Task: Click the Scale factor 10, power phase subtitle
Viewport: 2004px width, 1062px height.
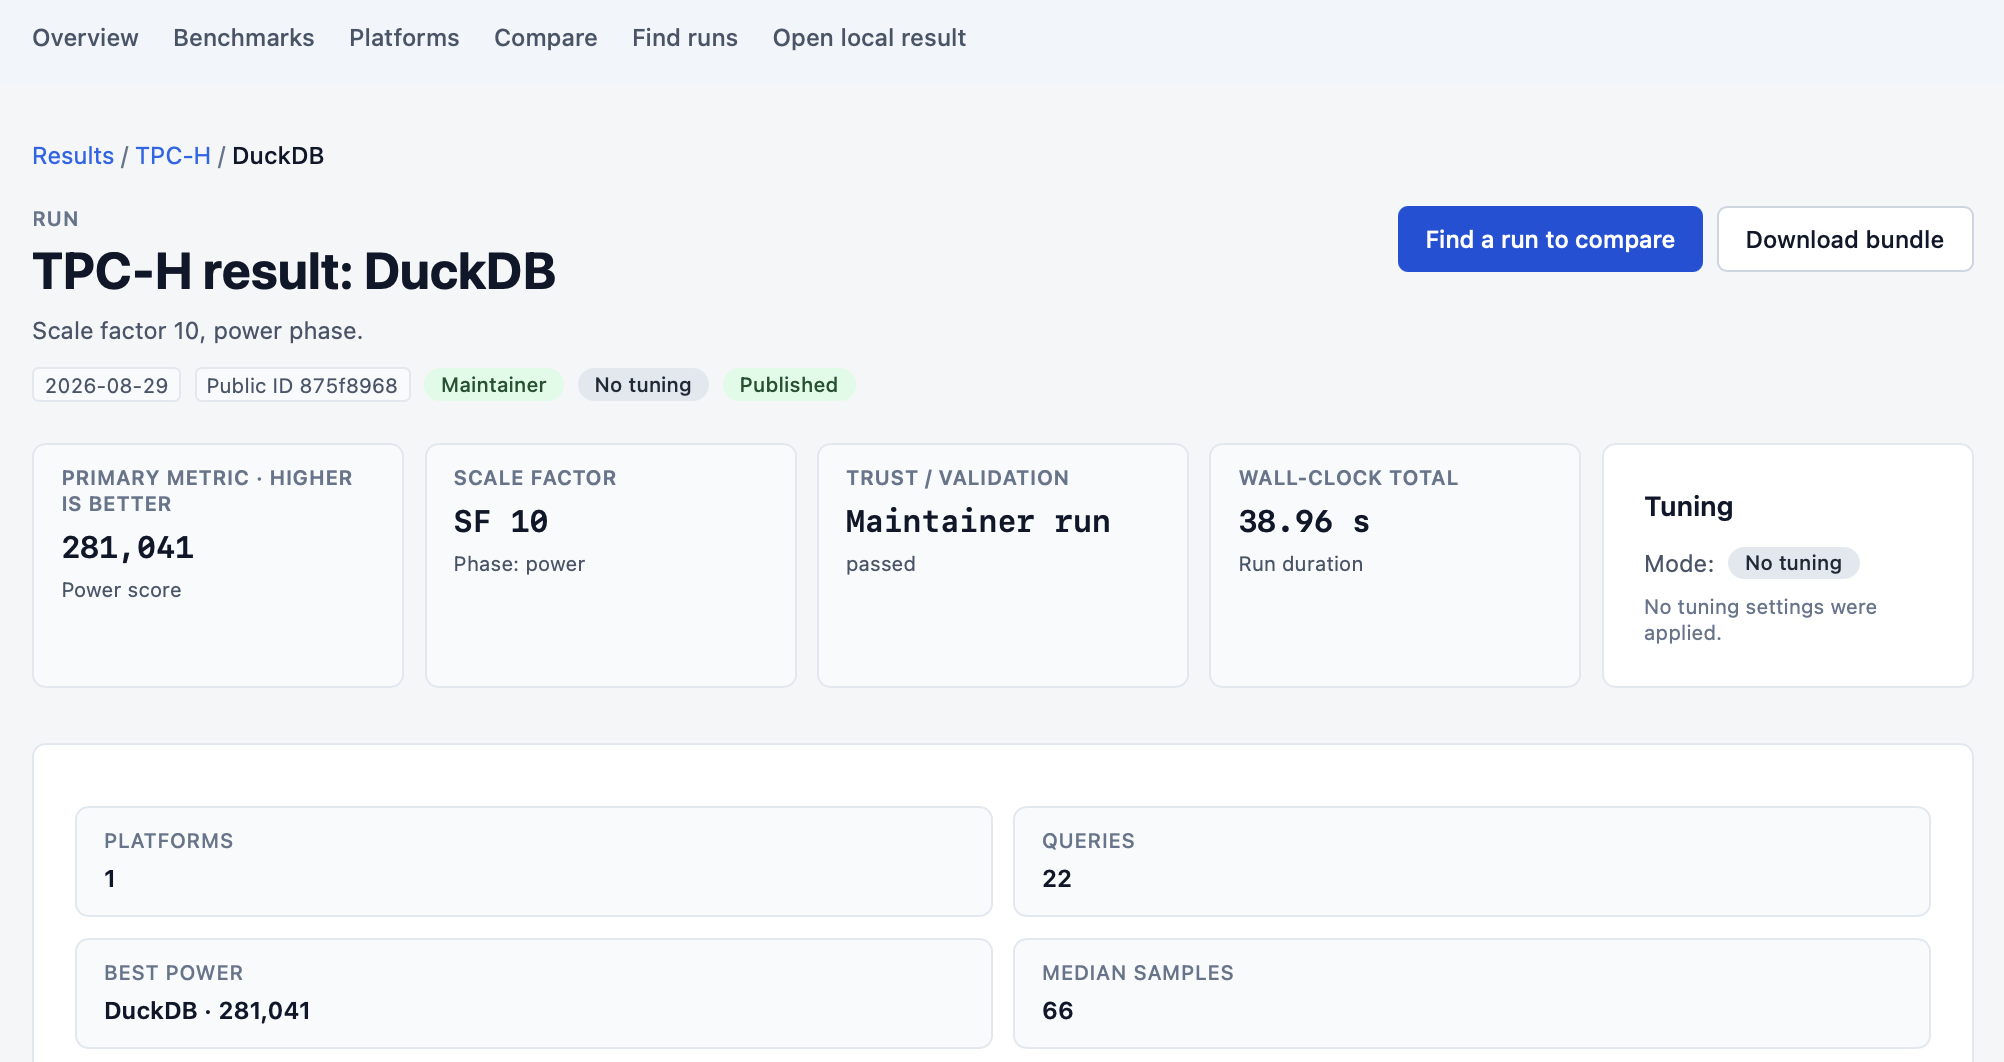Action: [198, 331]
